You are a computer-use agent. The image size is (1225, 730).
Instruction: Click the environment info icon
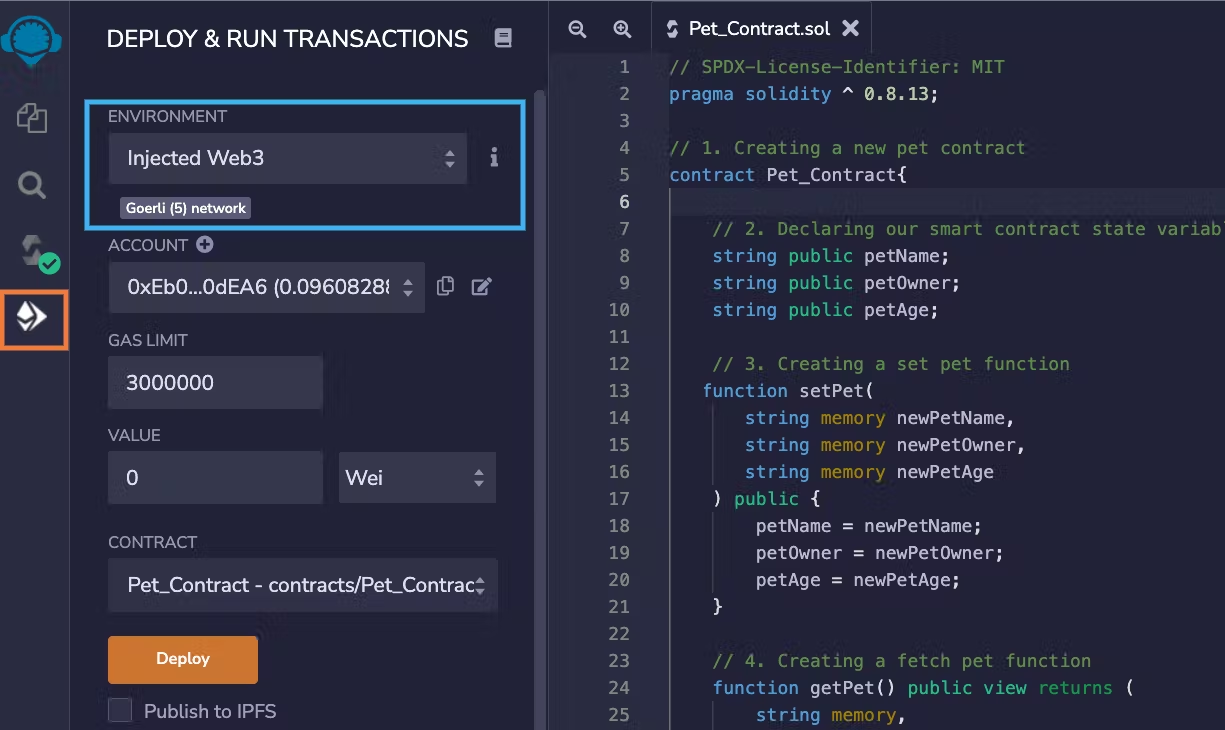click(x=494, y=158)
